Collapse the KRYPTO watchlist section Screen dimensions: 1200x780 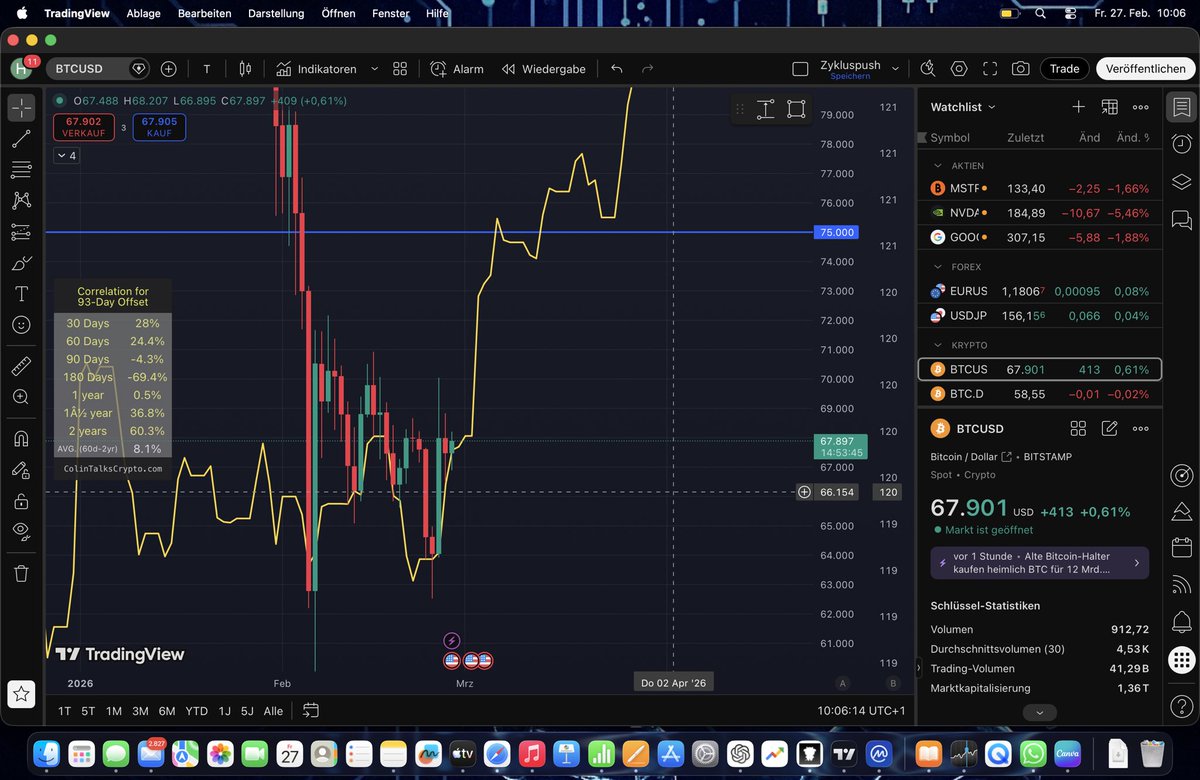pyautogui.click(x=938, y=345)
